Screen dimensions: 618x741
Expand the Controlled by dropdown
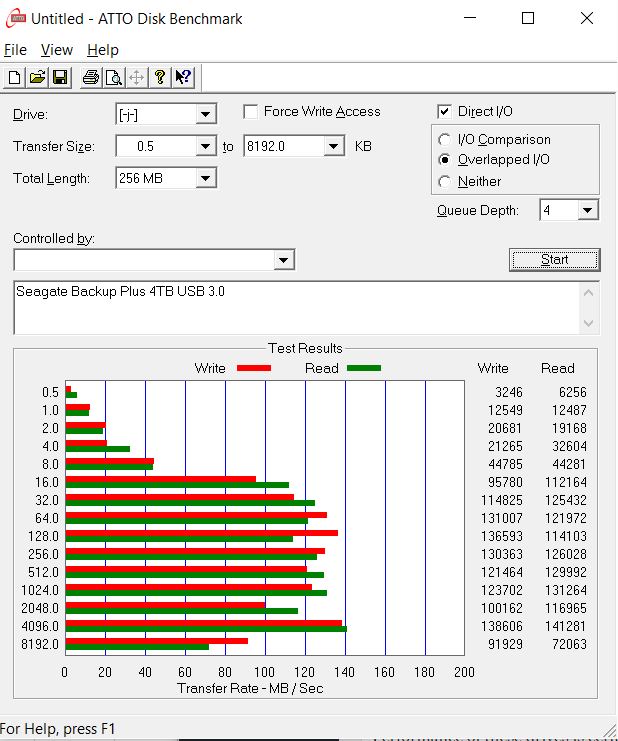click(x=283, y=260)
